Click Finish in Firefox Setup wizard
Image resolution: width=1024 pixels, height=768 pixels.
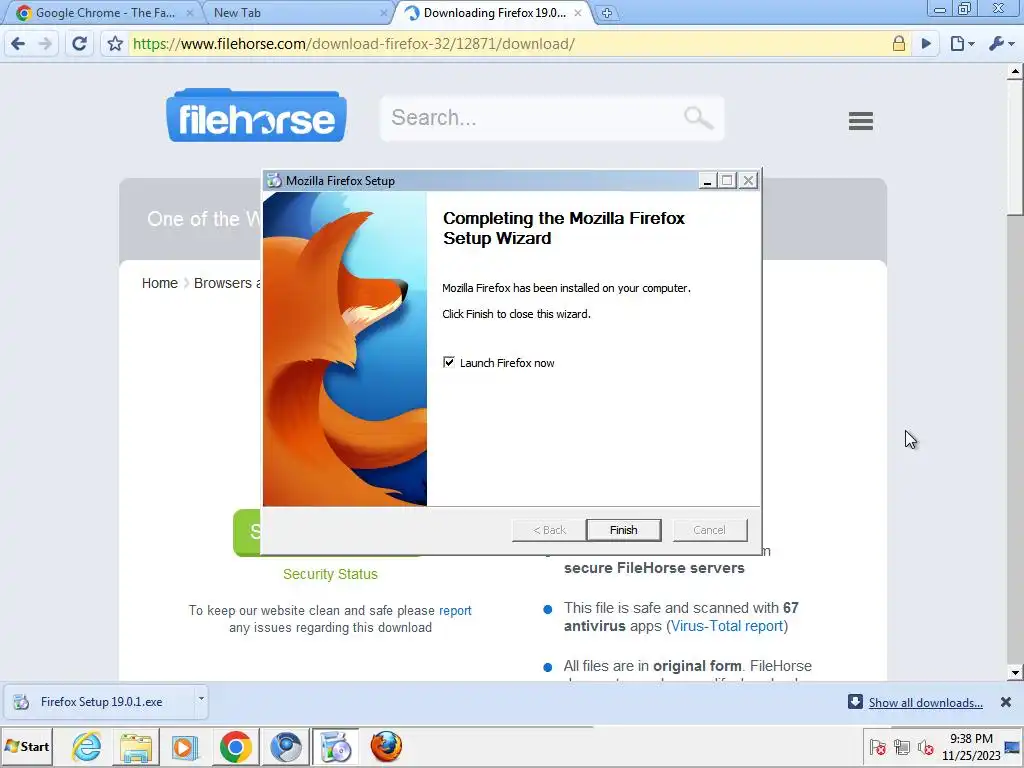(624, 530)
